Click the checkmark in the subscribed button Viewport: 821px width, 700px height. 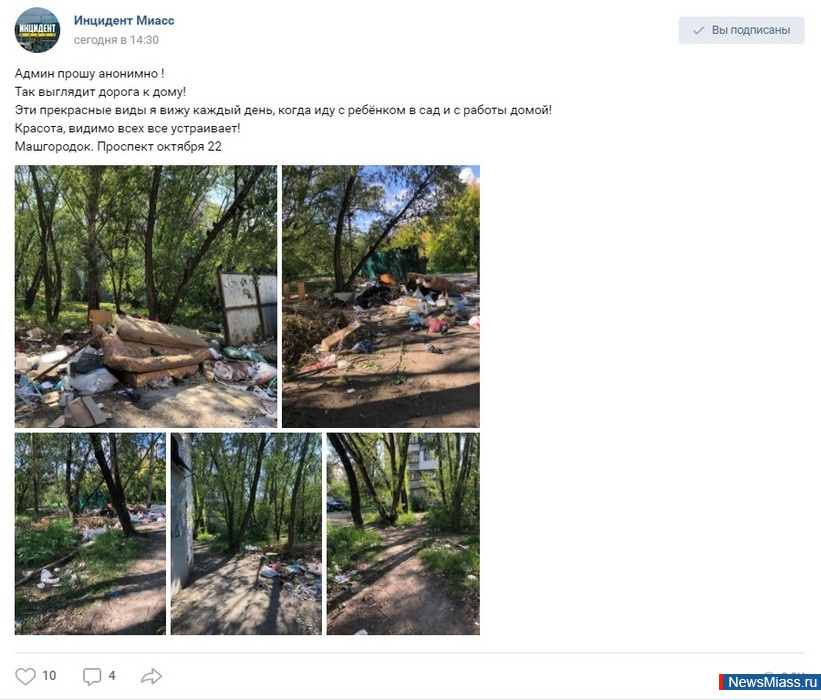tap(698, 31)
